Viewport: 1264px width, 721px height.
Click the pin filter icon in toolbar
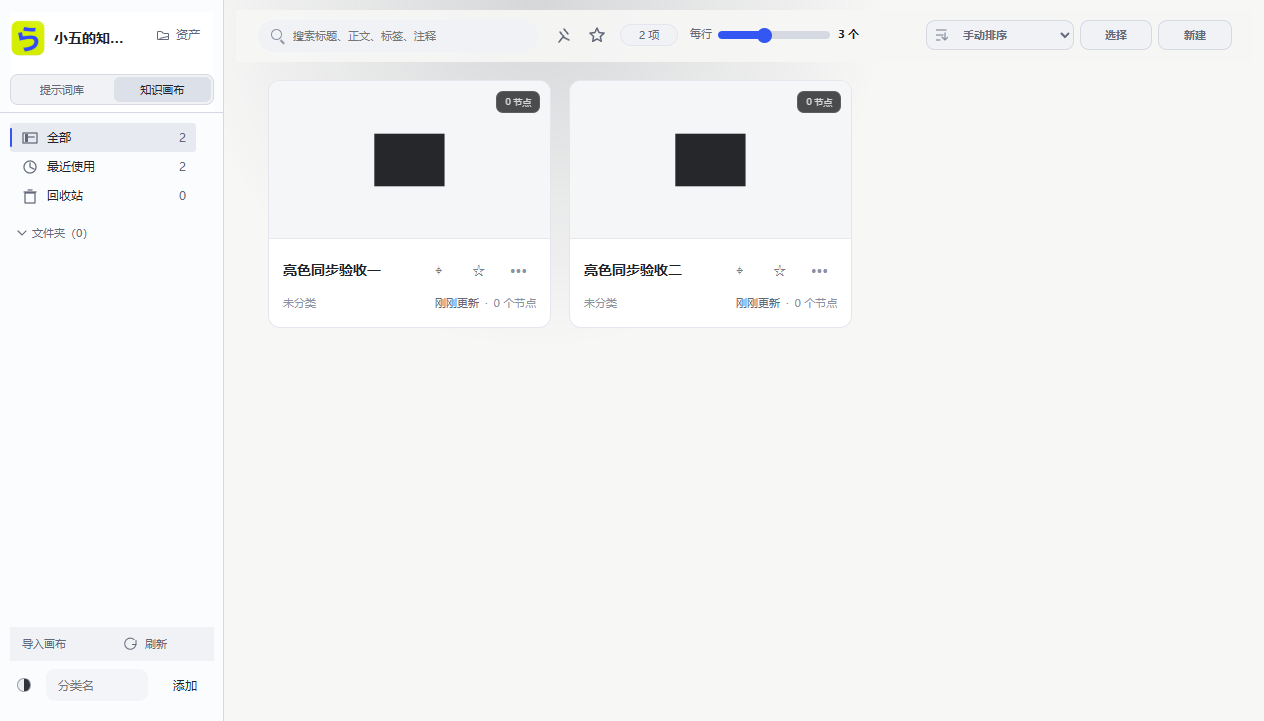(564, 35)
